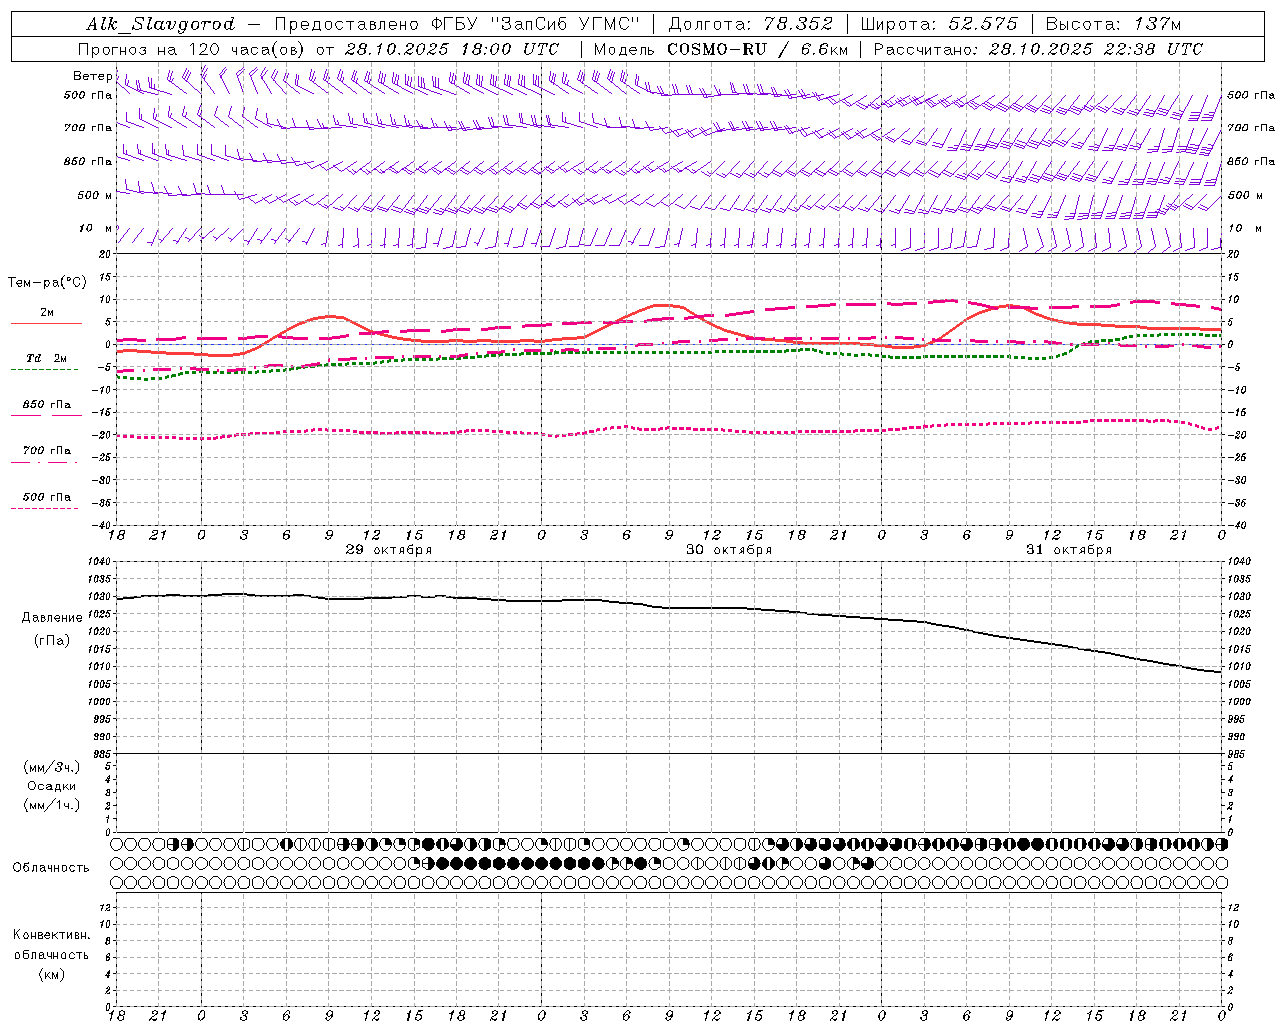Click the 500 гПа entry in temperature legend

tap(47, 496)
